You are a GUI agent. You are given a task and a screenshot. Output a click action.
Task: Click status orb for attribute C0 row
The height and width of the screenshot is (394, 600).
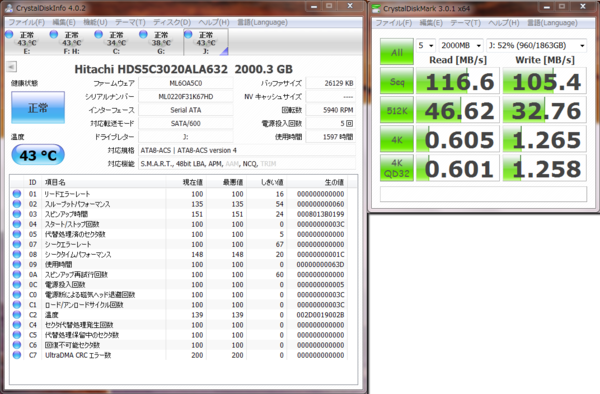17,295
